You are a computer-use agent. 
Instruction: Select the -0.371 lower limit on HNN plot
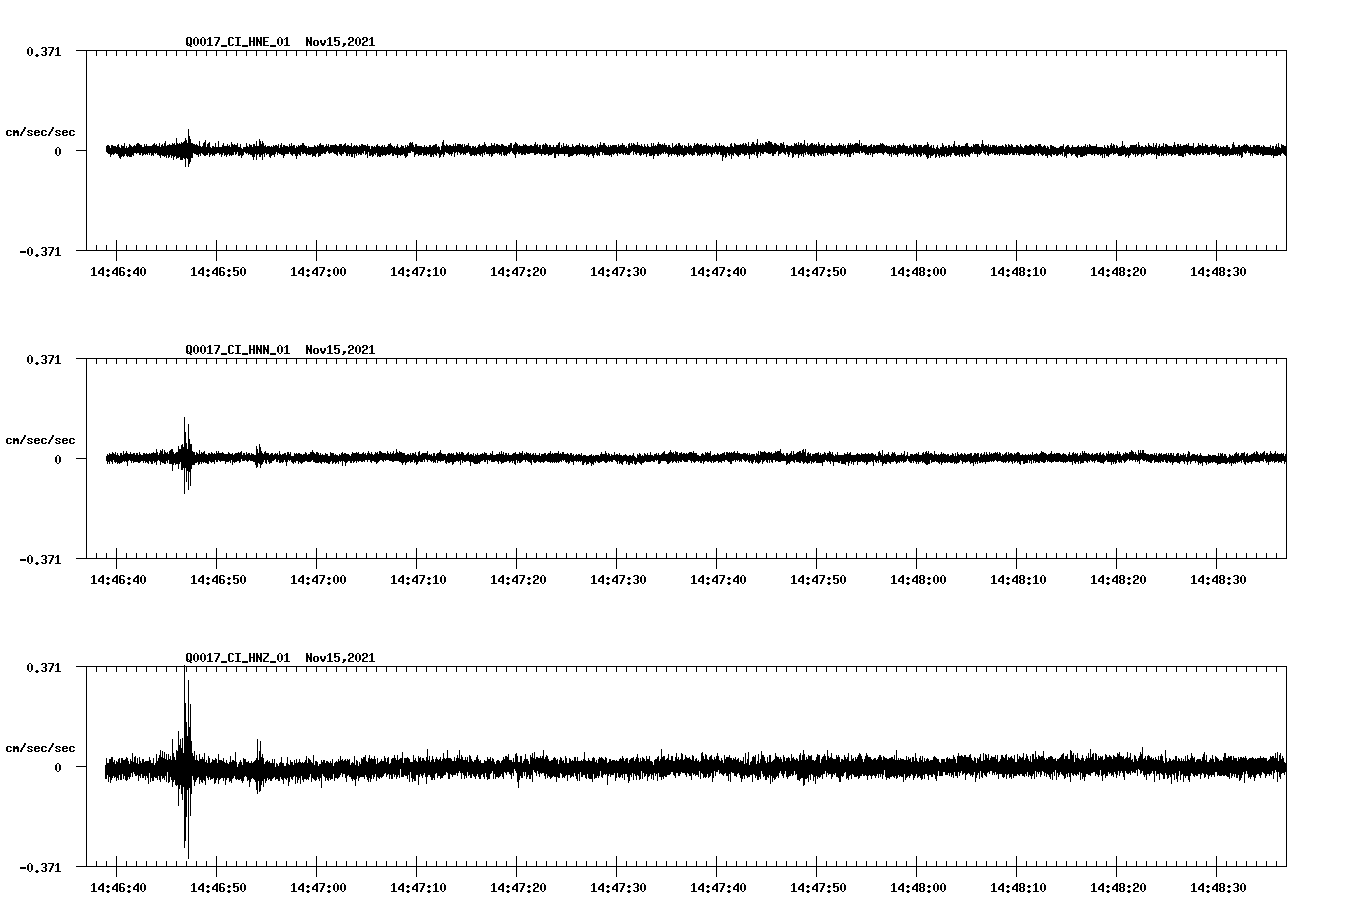[40, 560]
